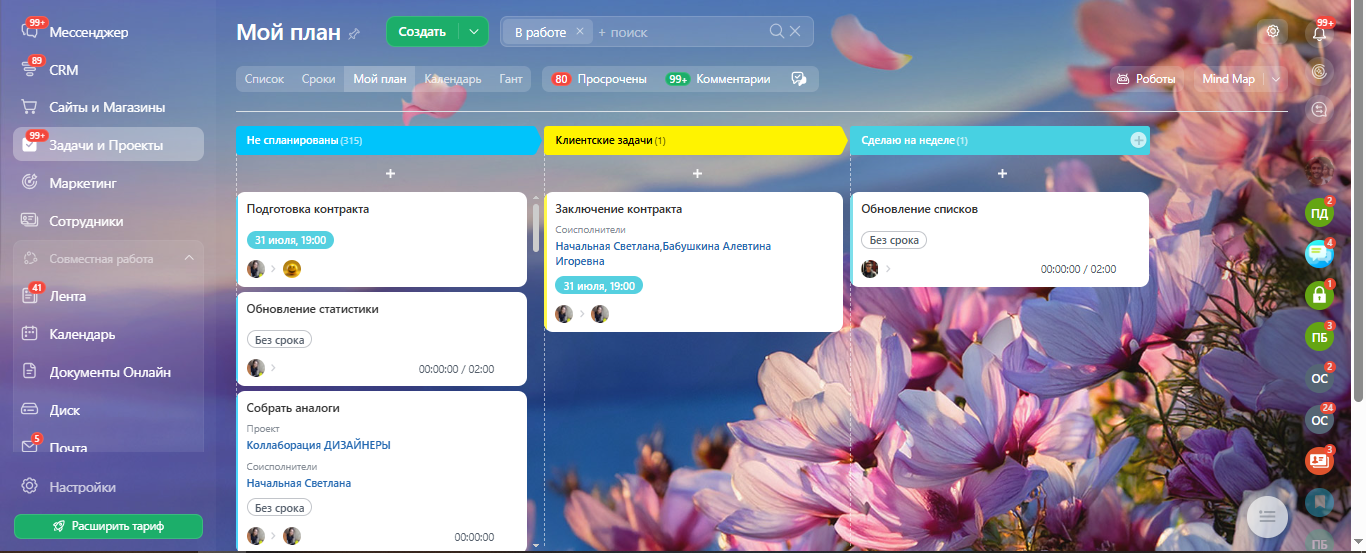Open the chat search icon in right panel
This screenshot has width=1366, height=553.
tap(1320, 108)
